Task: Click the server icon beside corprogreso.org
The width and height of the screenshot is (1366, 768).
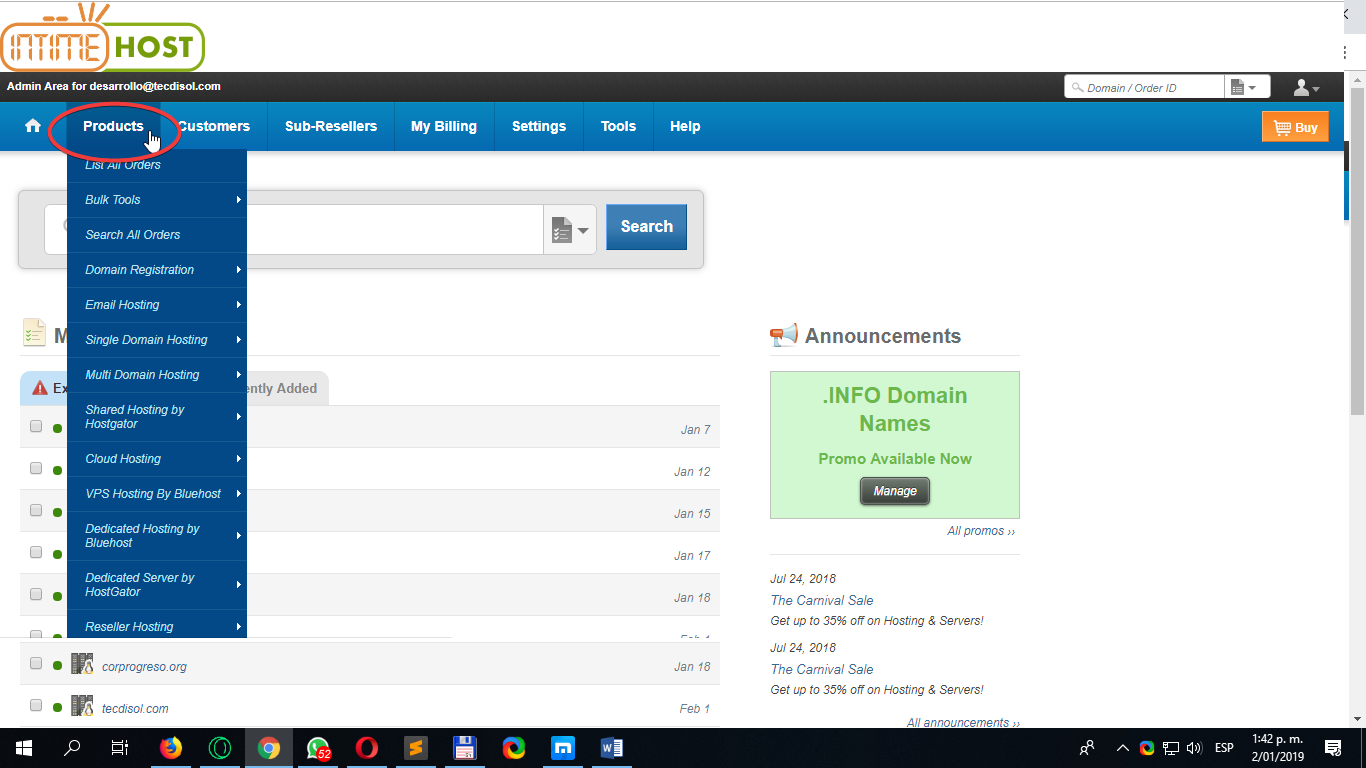Action: (82, 664)
